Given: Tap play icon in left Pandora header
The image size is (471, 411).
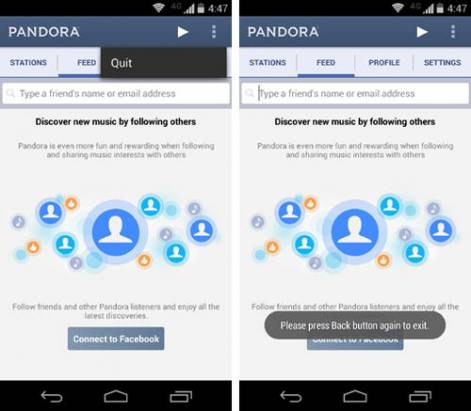Looking at the screenshot, I should pyautogui.click(x=183, y=32).
